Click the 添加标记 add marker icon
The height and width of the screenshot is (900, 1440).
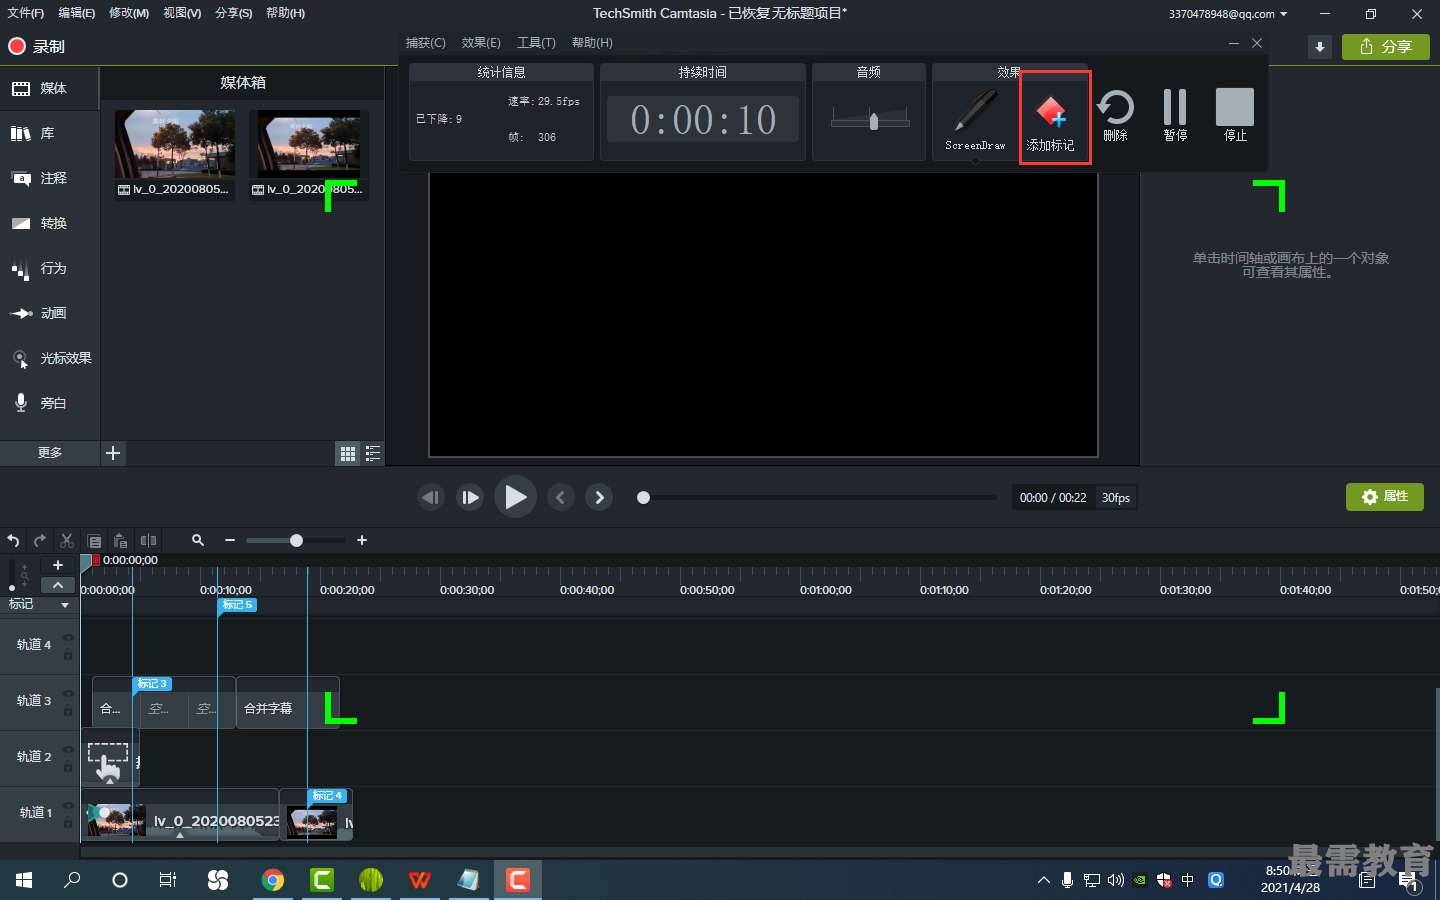click(x=1051, y=111)
